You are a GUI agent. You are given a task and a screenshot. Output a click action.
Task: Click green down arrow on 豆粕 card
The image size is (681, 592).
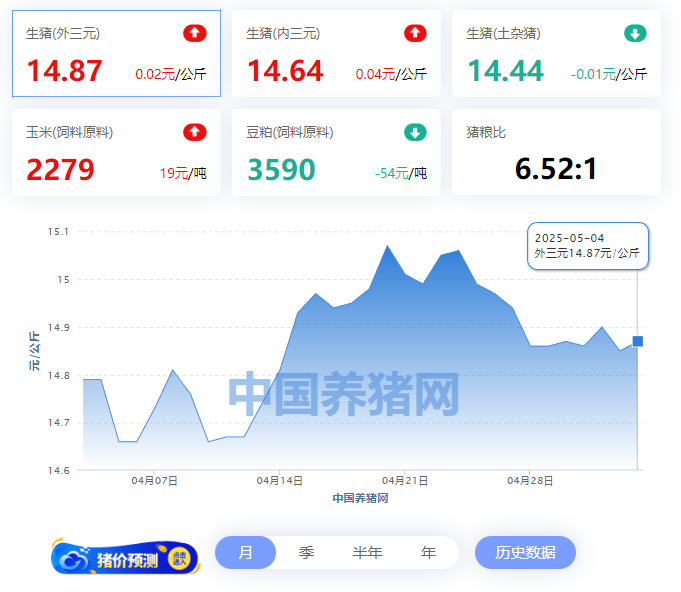[415, 132]
